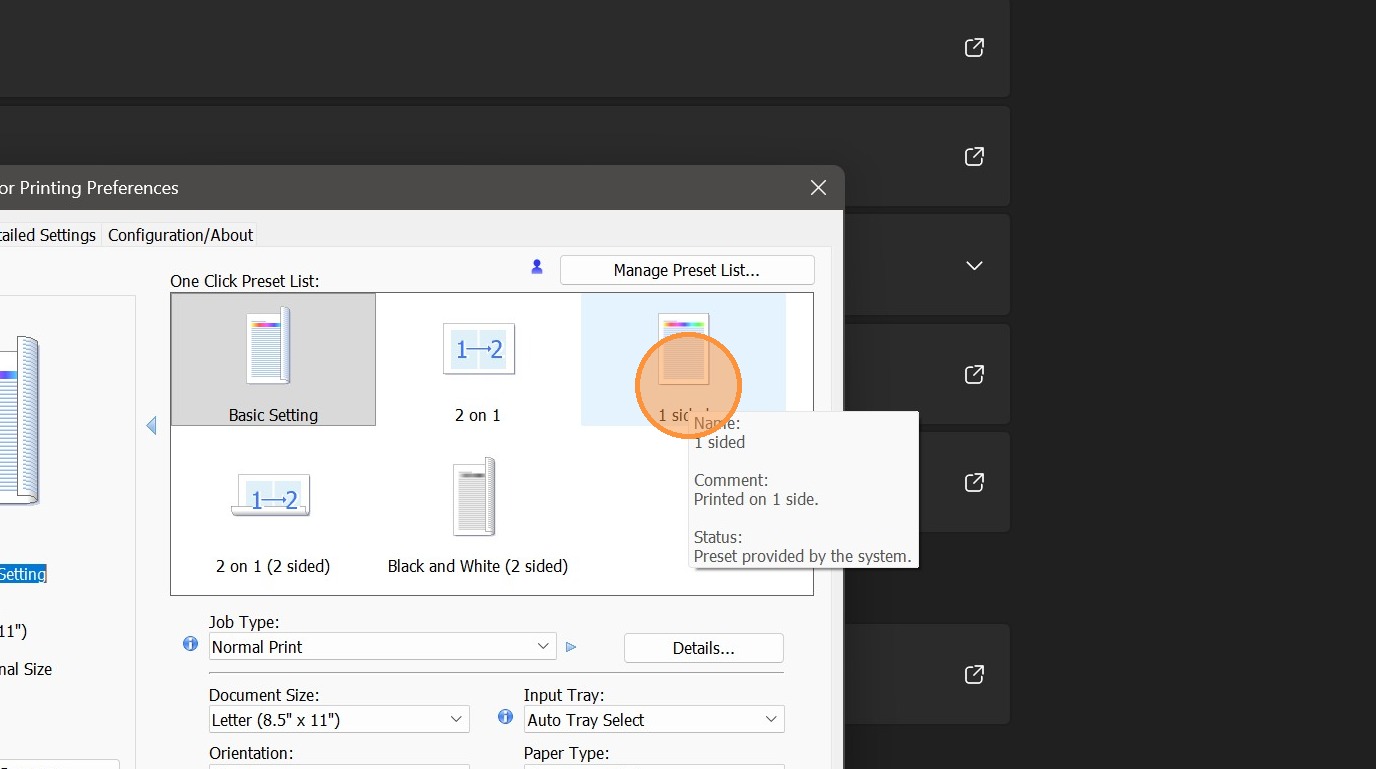Click the Manage Preset List button
Screen dimensions: 1376x769
pos(686,270)
